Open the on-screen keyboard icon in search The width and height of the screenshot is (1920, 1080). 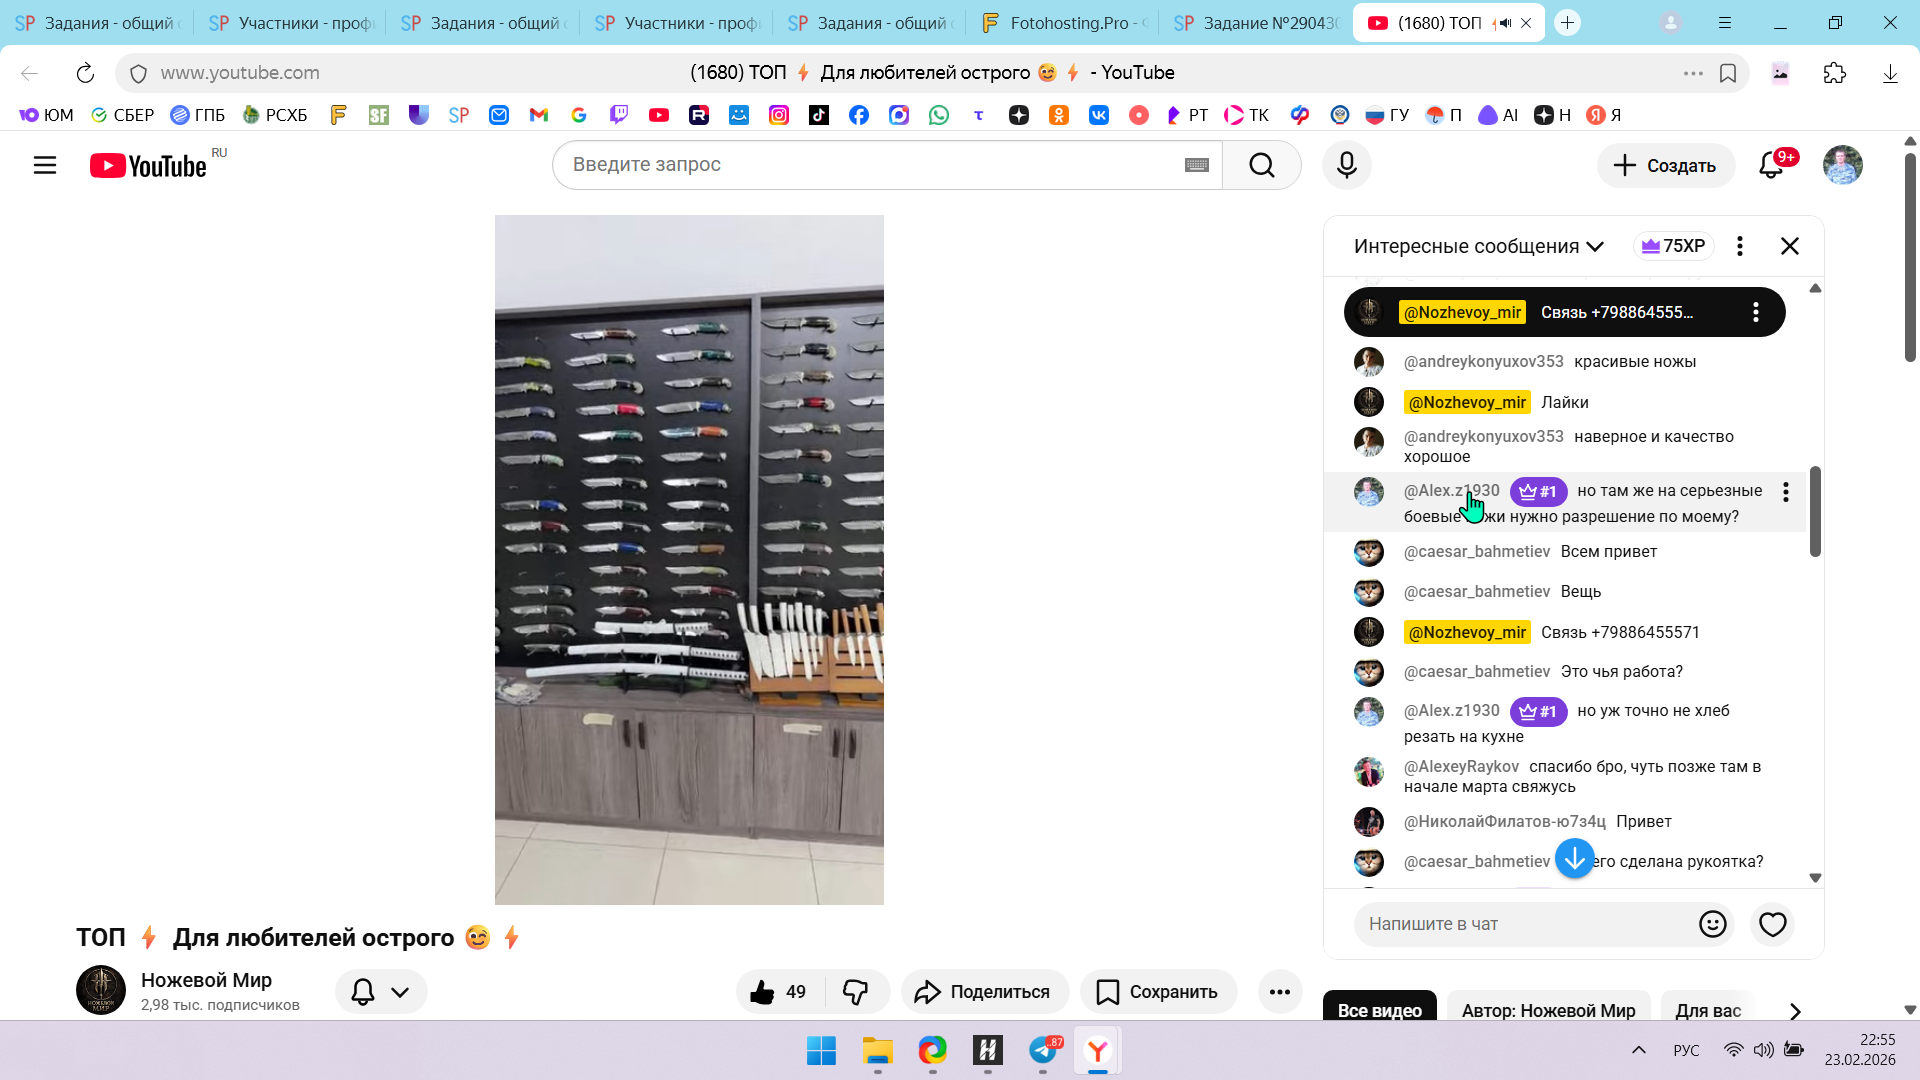(1196, 165)
